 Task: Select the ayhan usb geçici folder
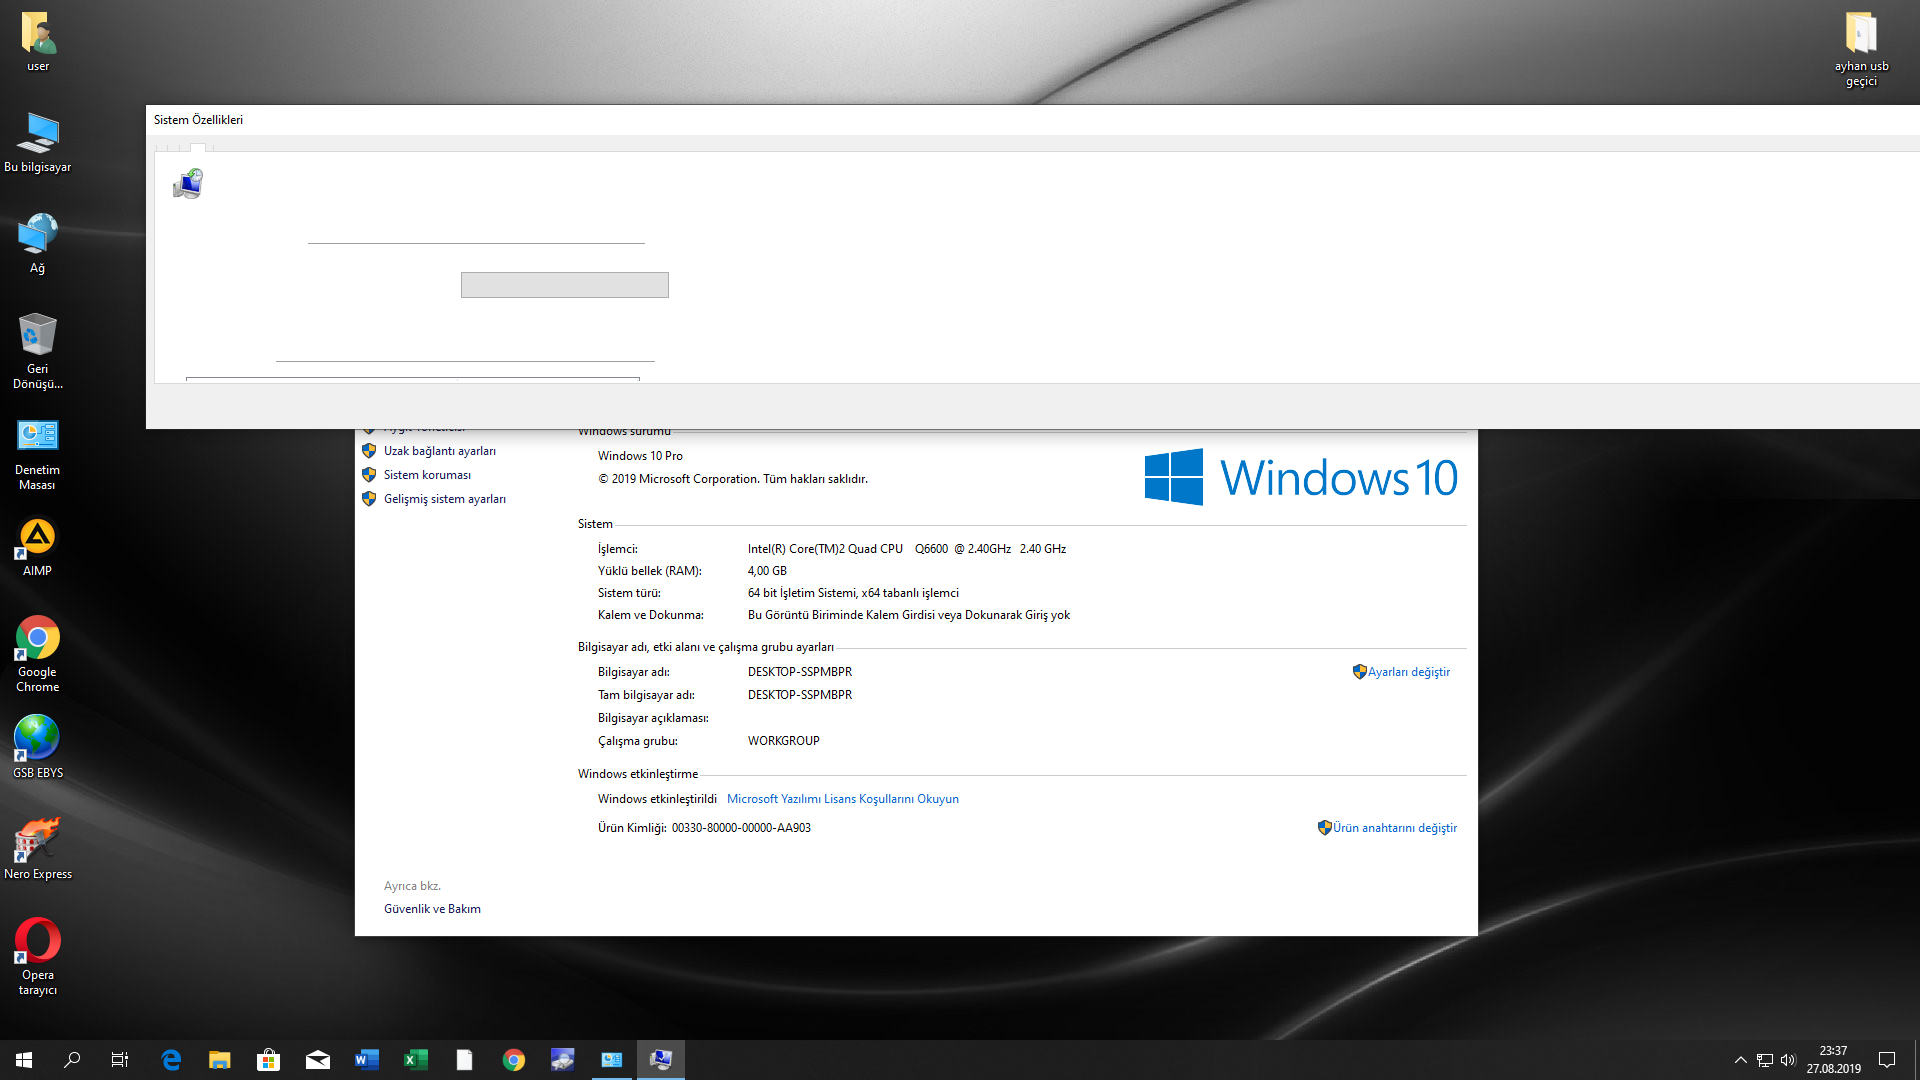pyautogui.click(x=1861, y=35)
